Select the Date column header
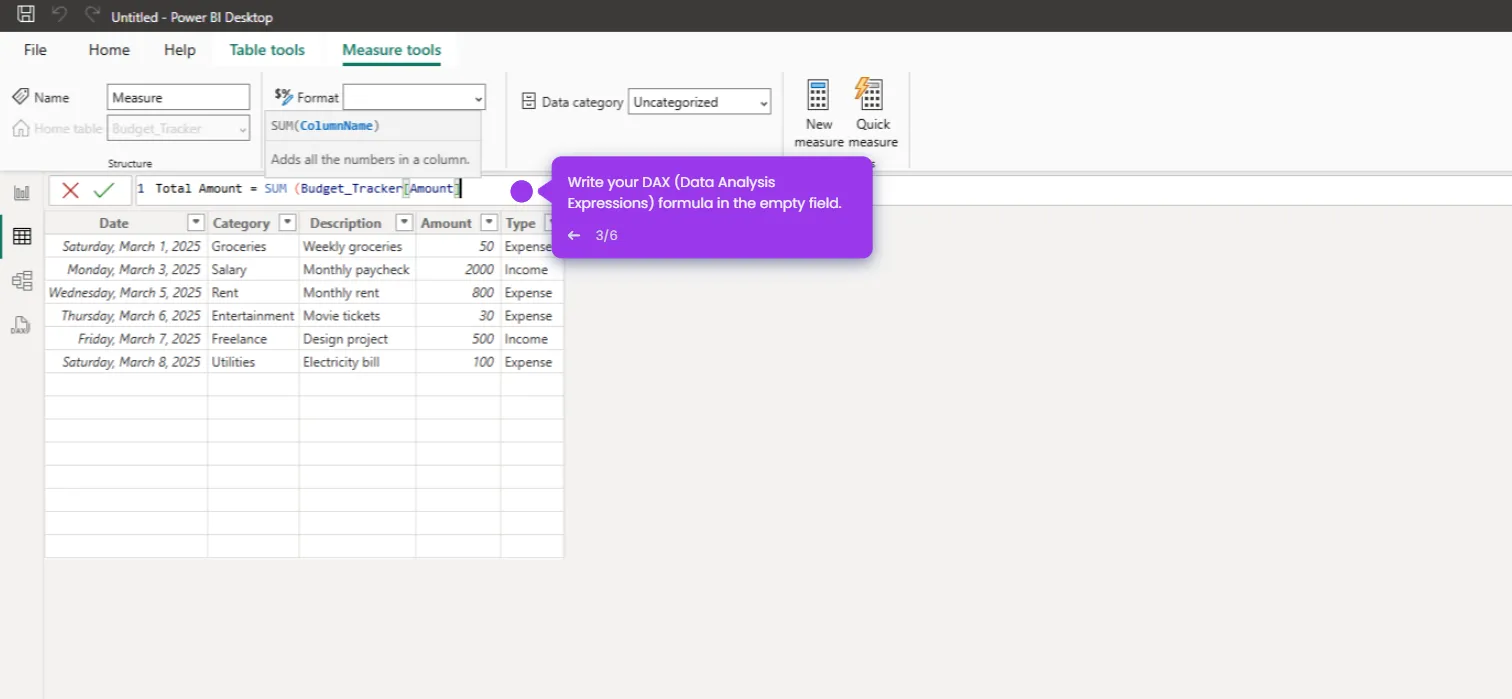Image resolution: width=1512 pixels, height=699 pixels. [x=114, y=223]
